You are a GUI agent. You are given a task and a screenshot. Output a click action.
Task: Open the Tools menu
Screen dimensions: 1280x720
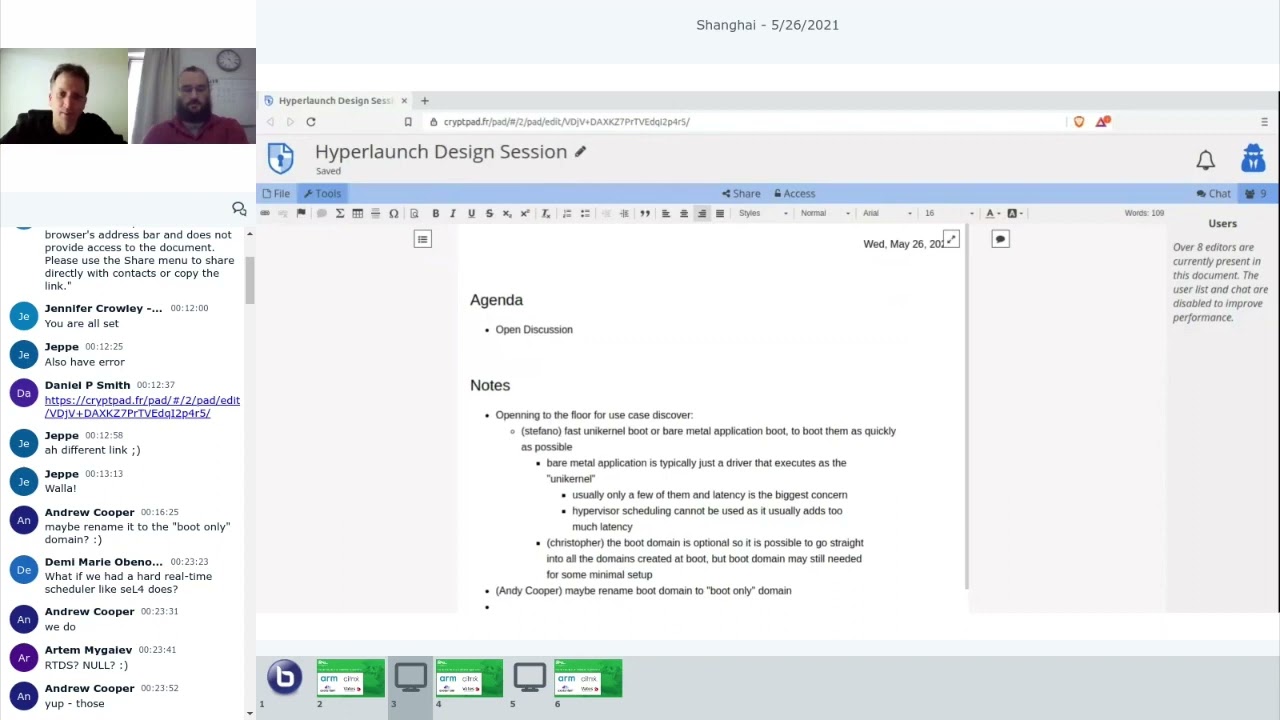[322, 194]
